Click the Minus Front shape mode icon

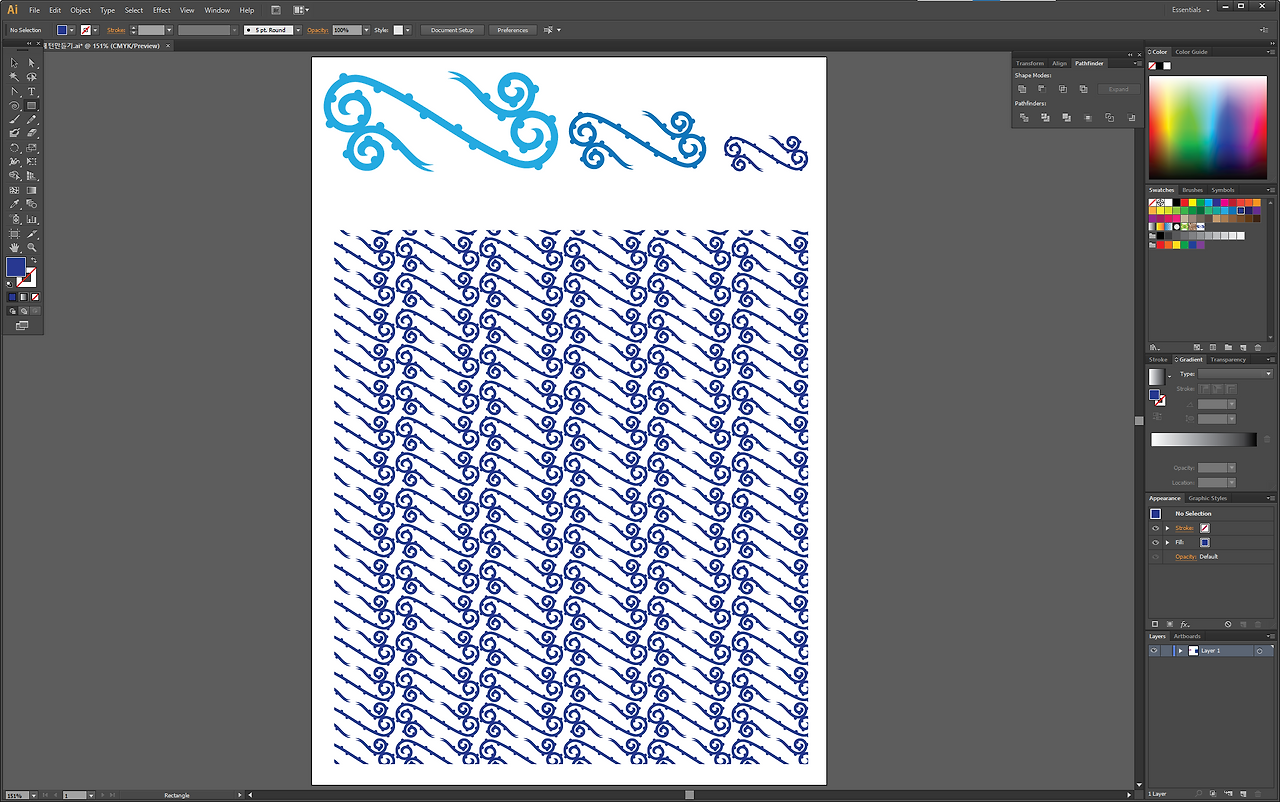pos(1041,89)
